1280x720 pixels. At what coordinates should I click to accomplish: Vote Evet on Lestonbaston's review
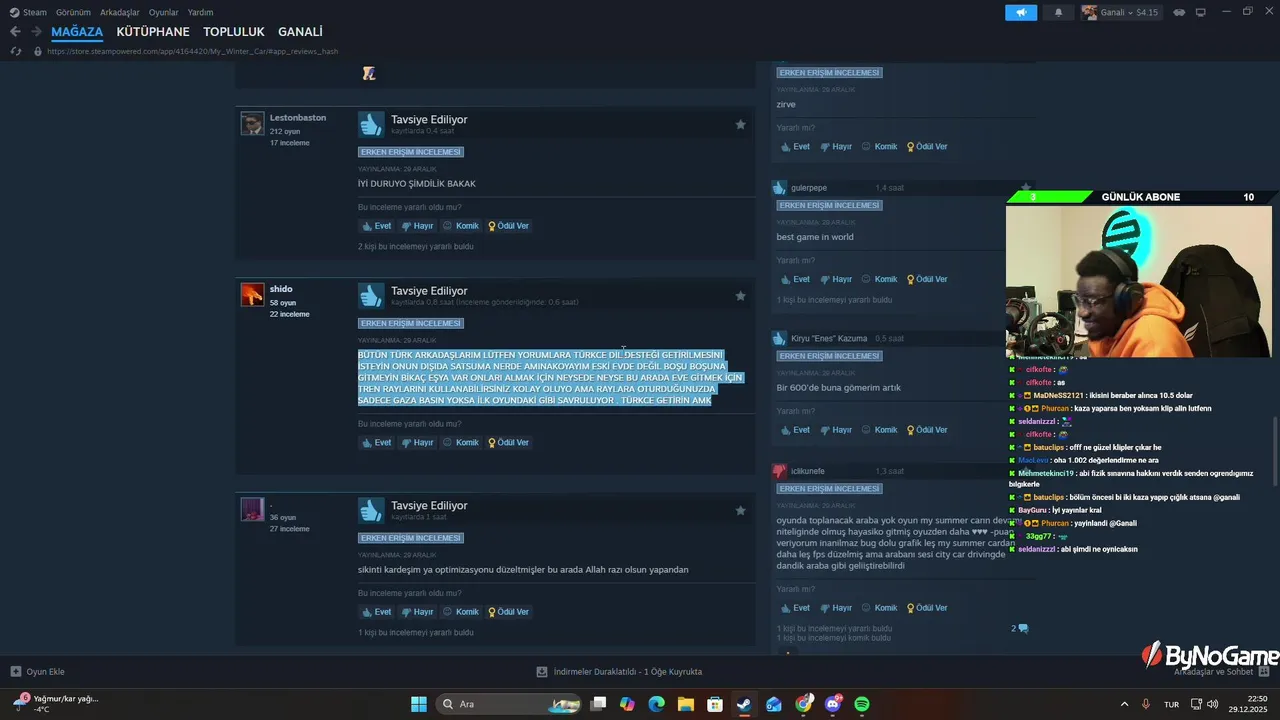[376, 226]
